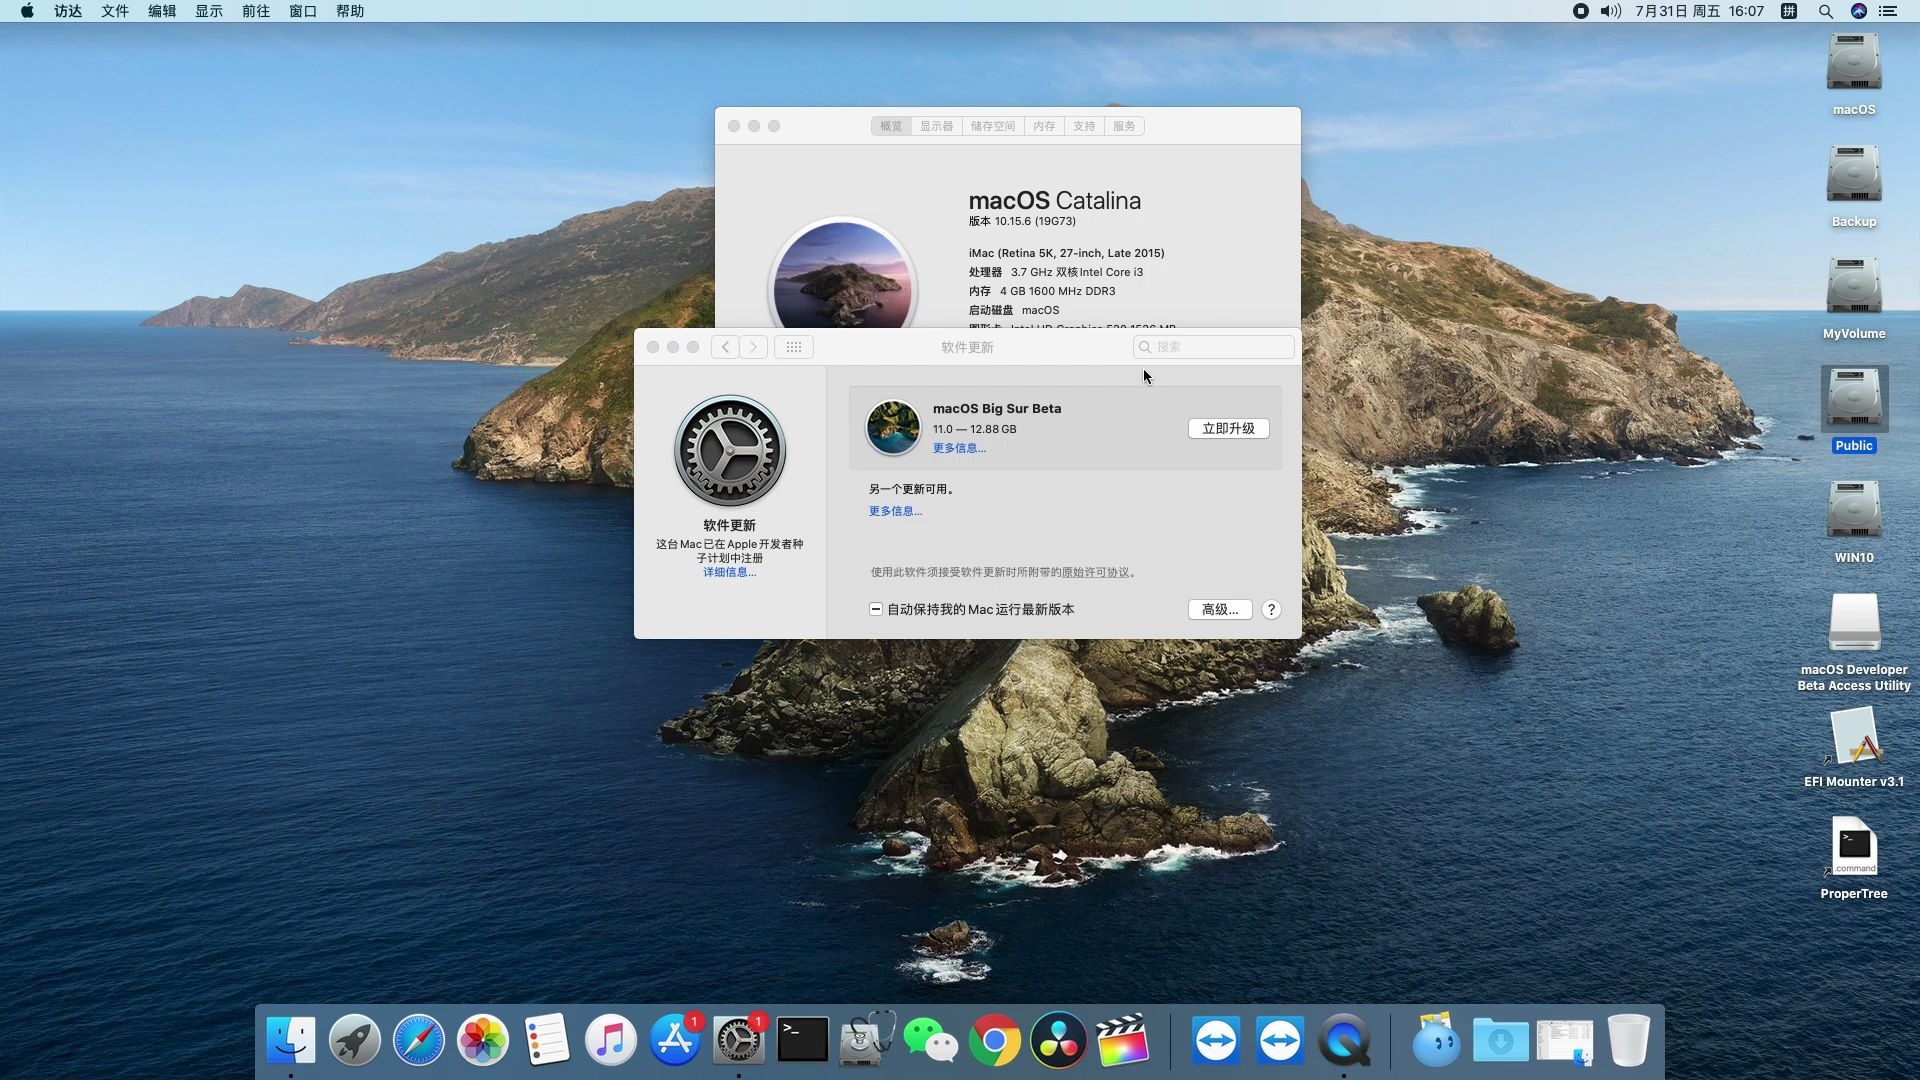Select the macOS drive on desktop
Image resolution: width=1920 pixels, height=1080 pixels.
click(x=1854, y=64)
